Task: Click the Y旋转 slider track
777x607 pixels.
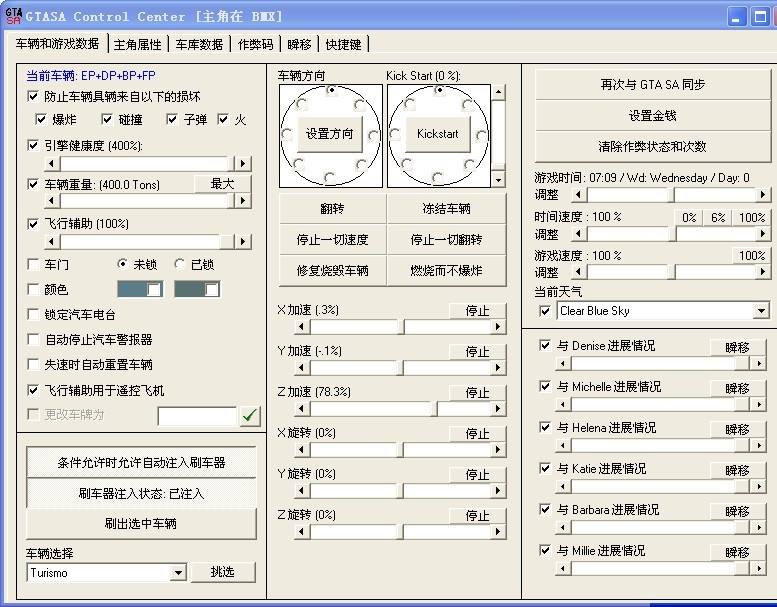Action: pos(400,491)
